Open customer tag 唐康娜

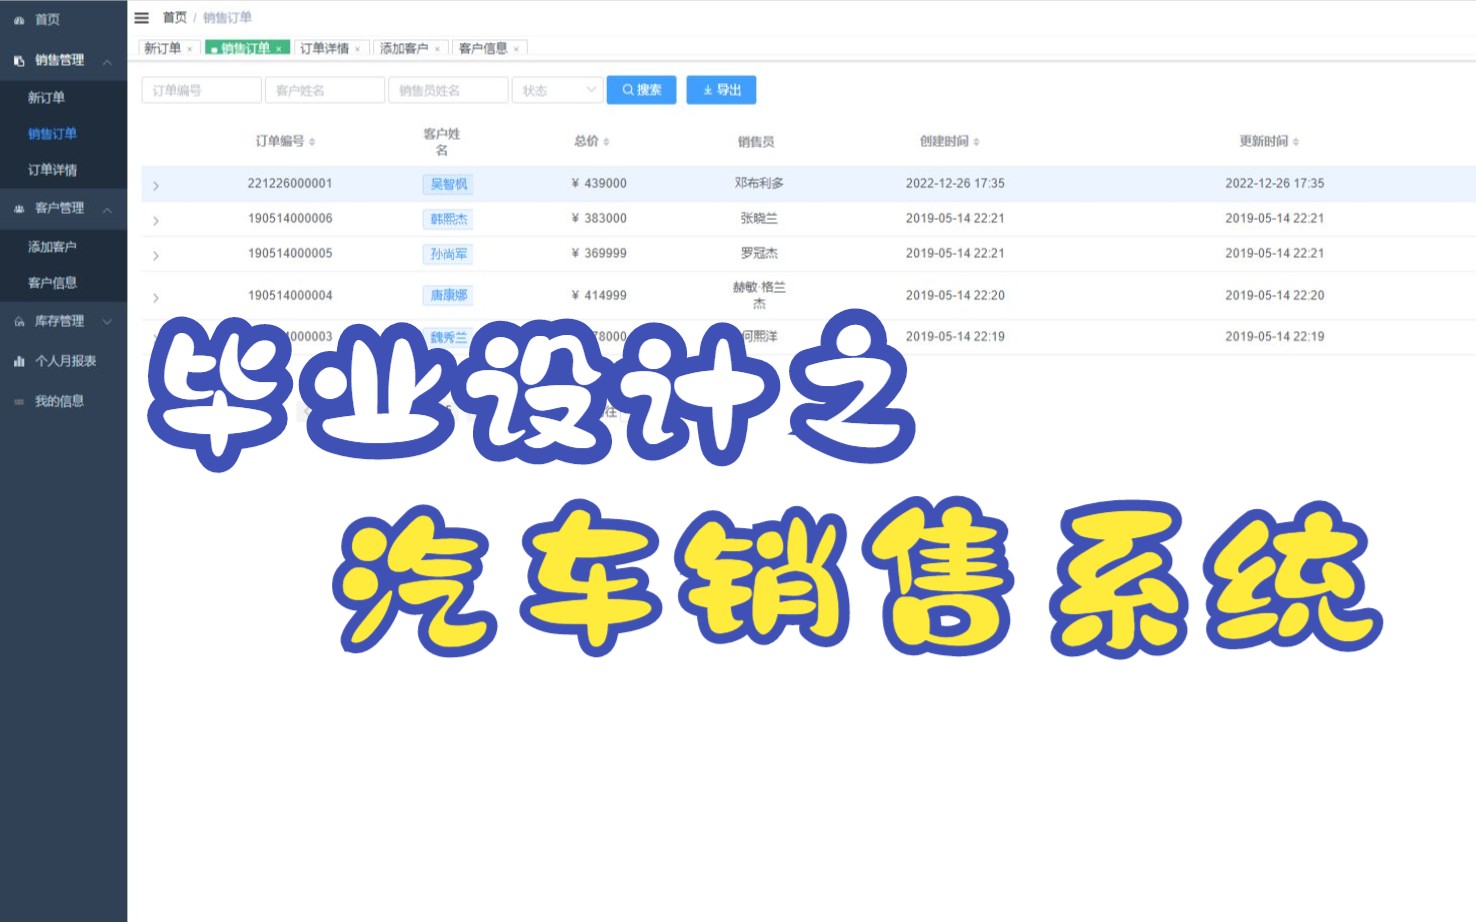(x=448, y=295)
